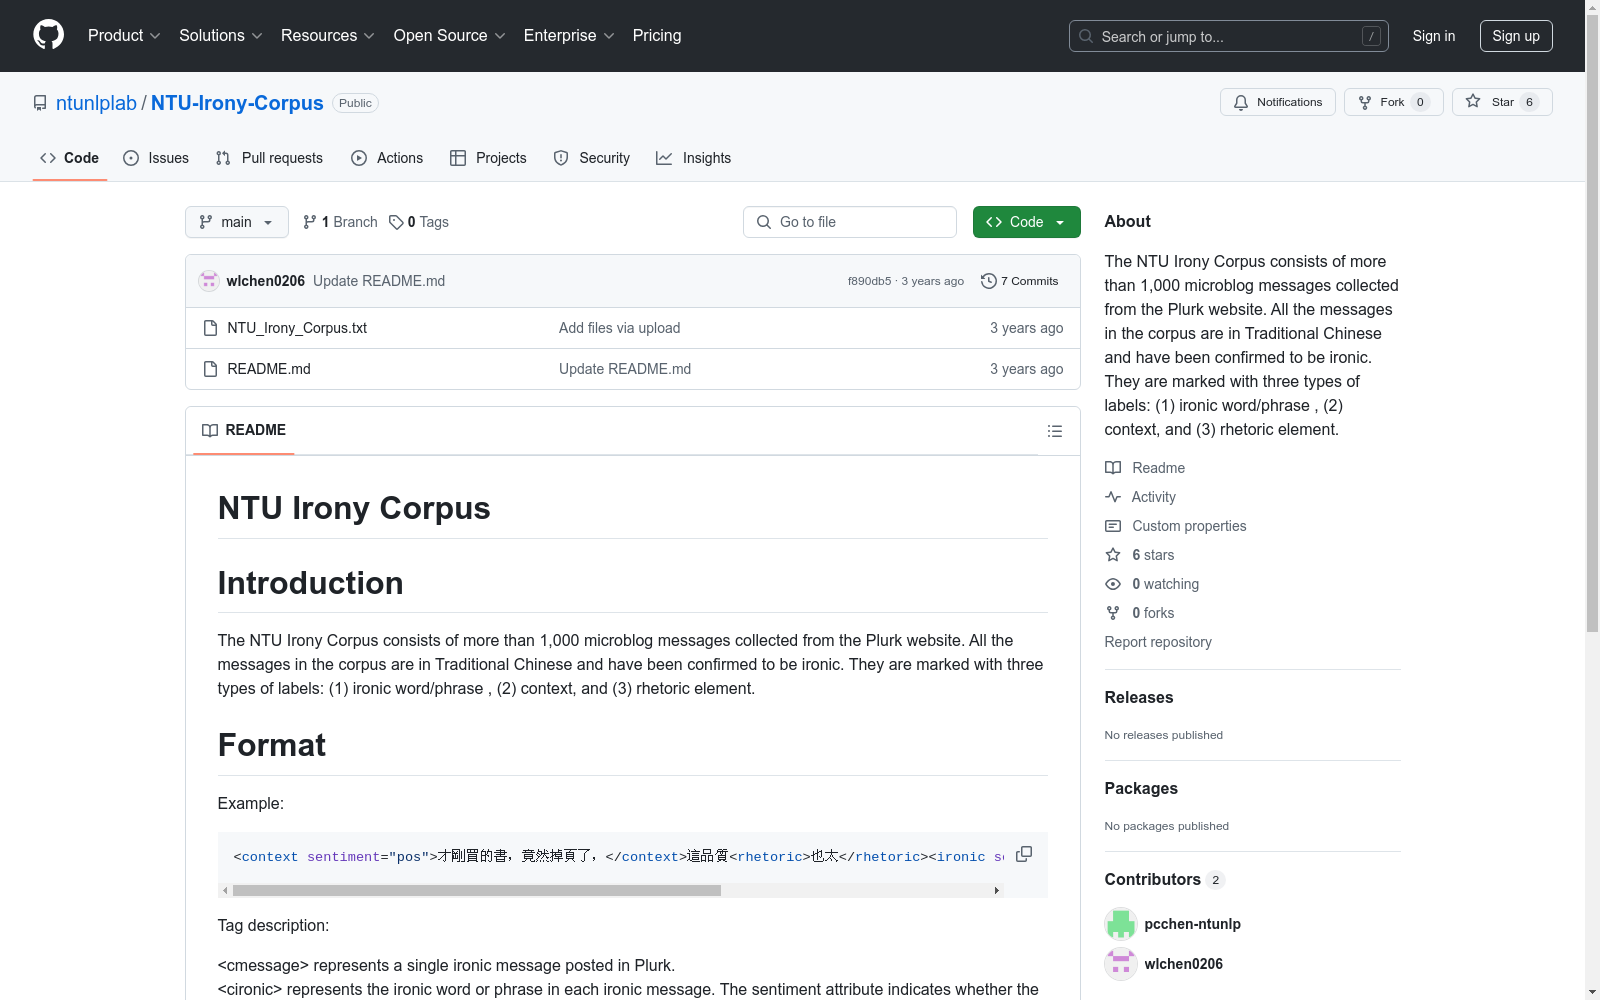The height and width of the screenshot is (1000, 1600).
Task: Click the tag icon next to Tags
Action: (x=396, y=222)
